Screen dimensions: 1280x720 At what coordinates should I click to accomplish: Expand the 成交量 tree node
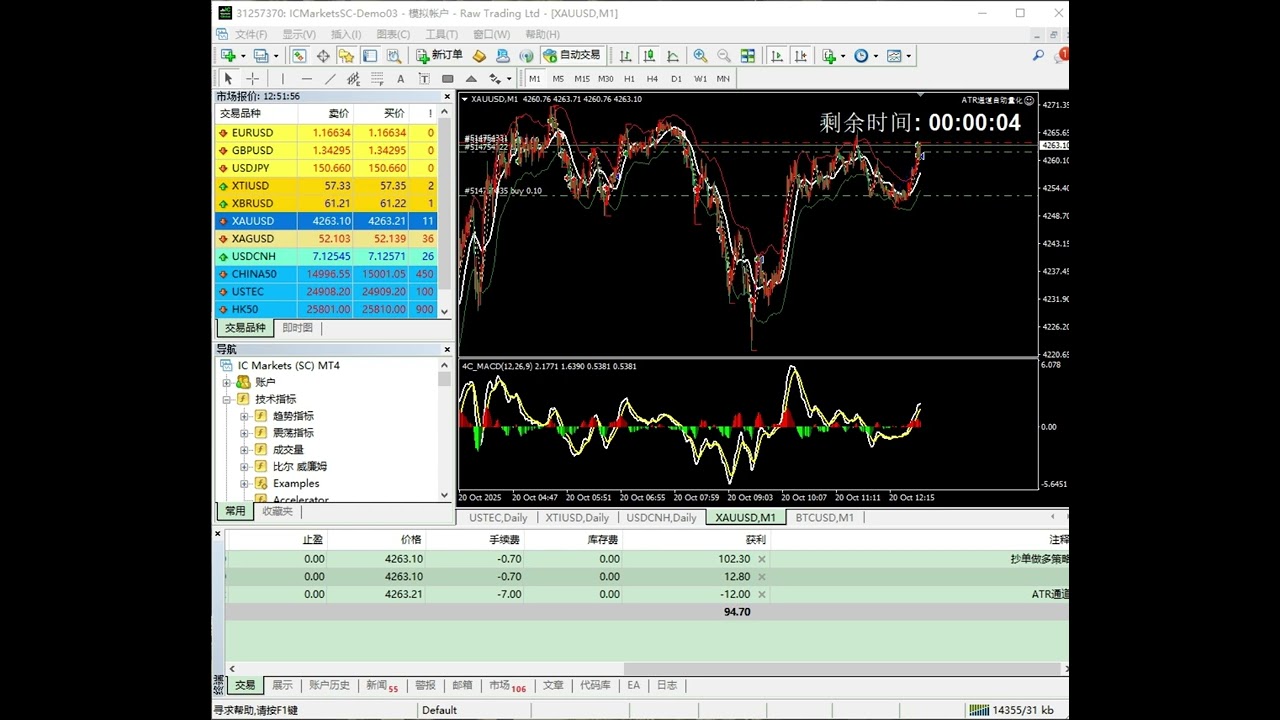[244, 450]
